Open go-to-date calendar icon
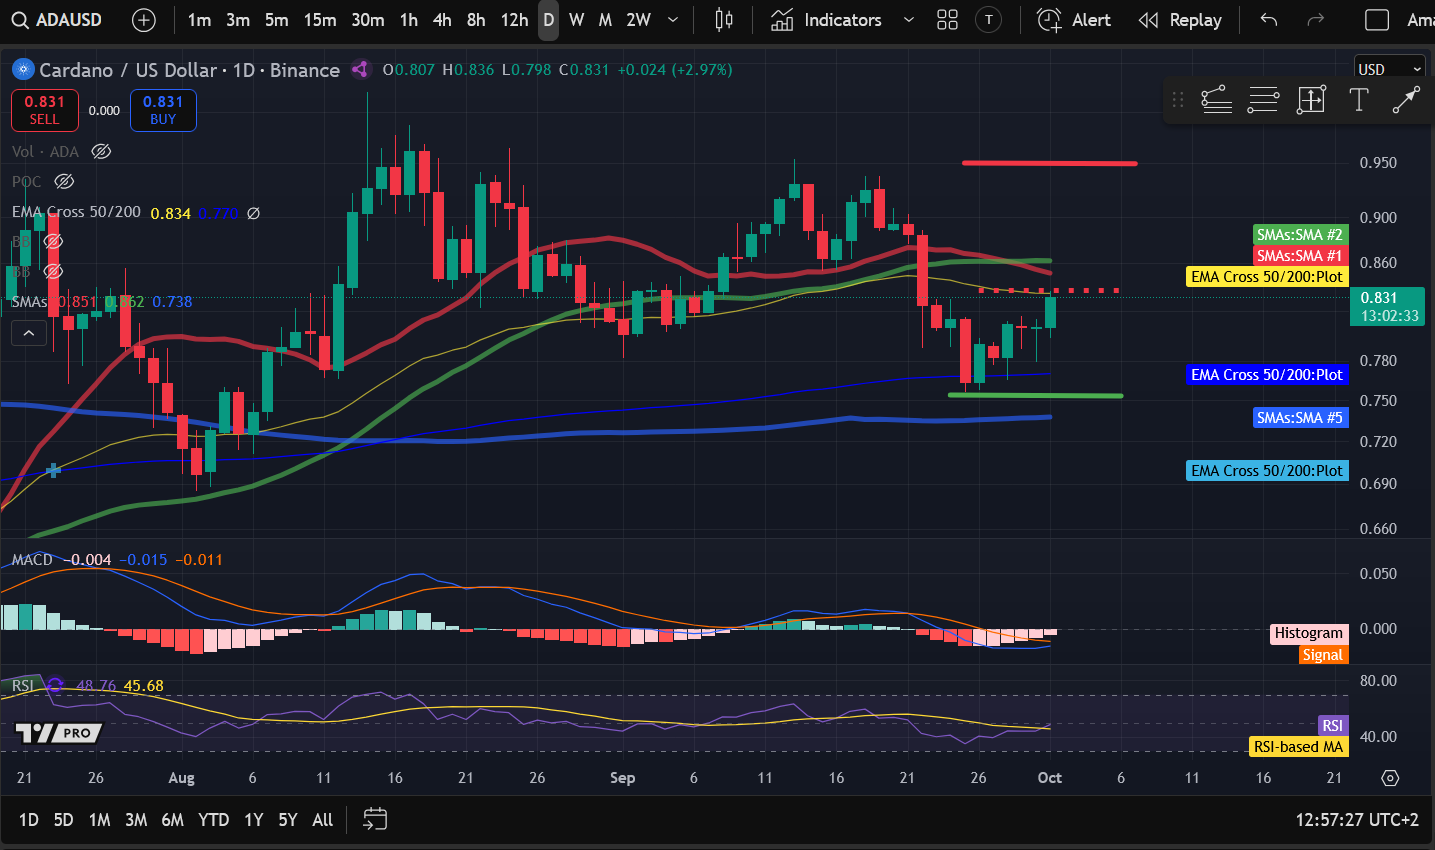The image size is (1435, 850). 374,819
